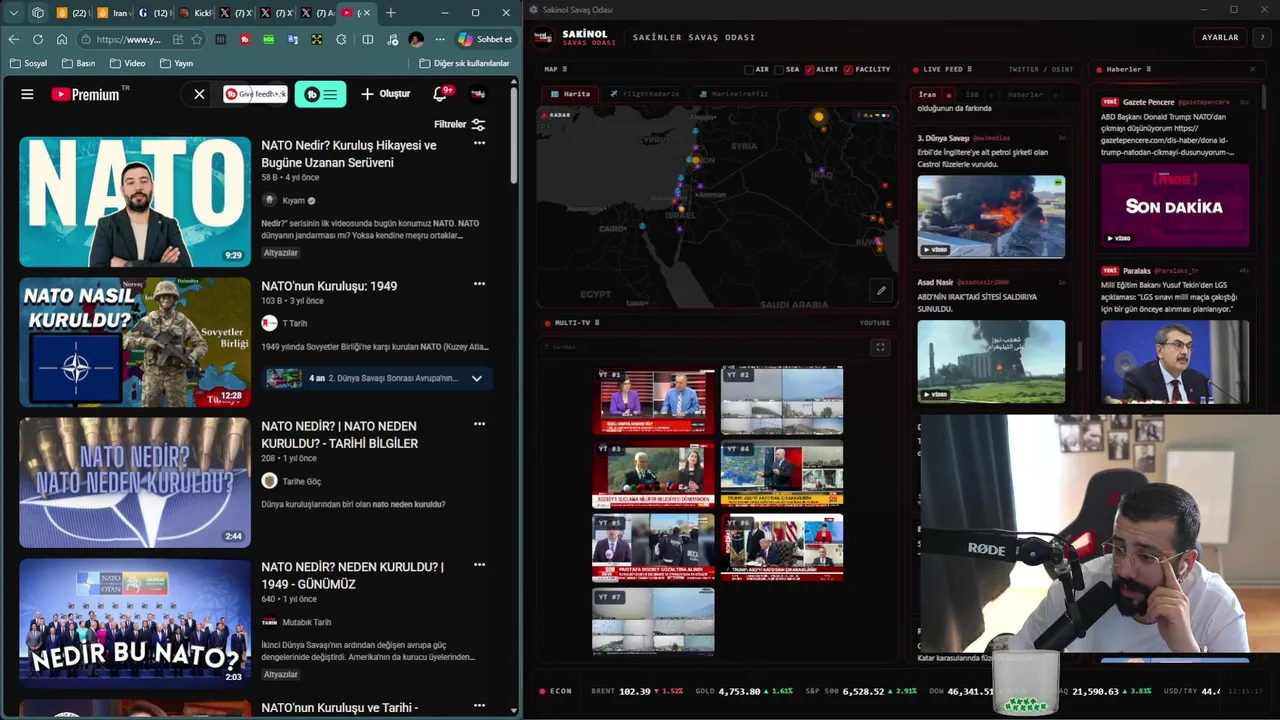Switch to the Iran browser tab

click(x=114, y=13)
